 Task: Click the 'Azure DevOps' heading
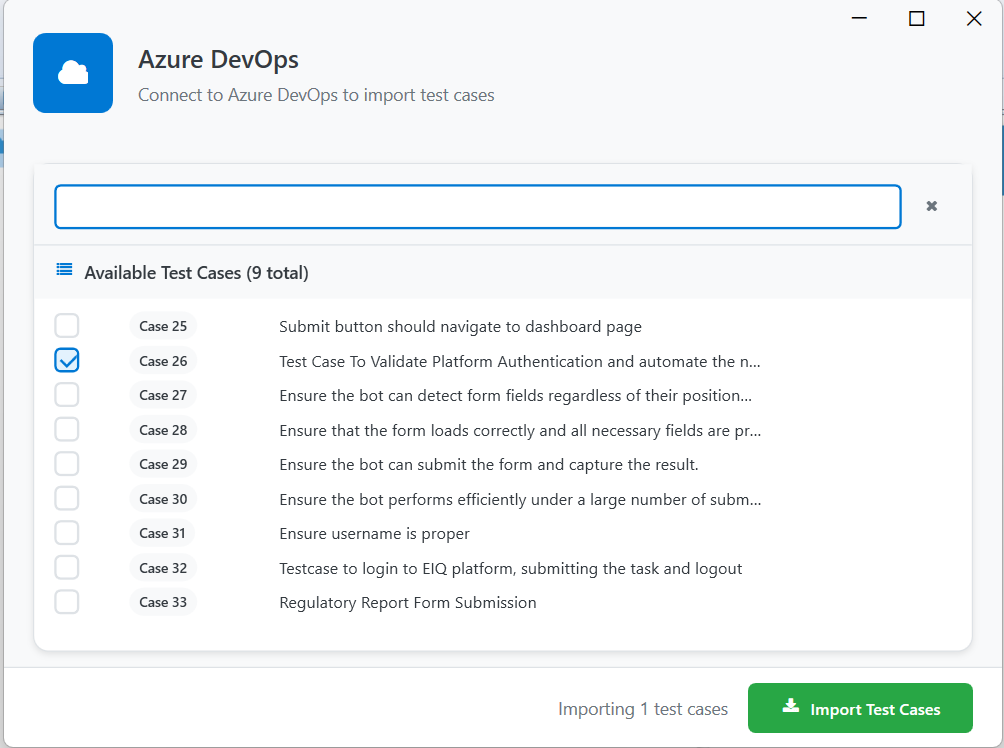[218, 60]
